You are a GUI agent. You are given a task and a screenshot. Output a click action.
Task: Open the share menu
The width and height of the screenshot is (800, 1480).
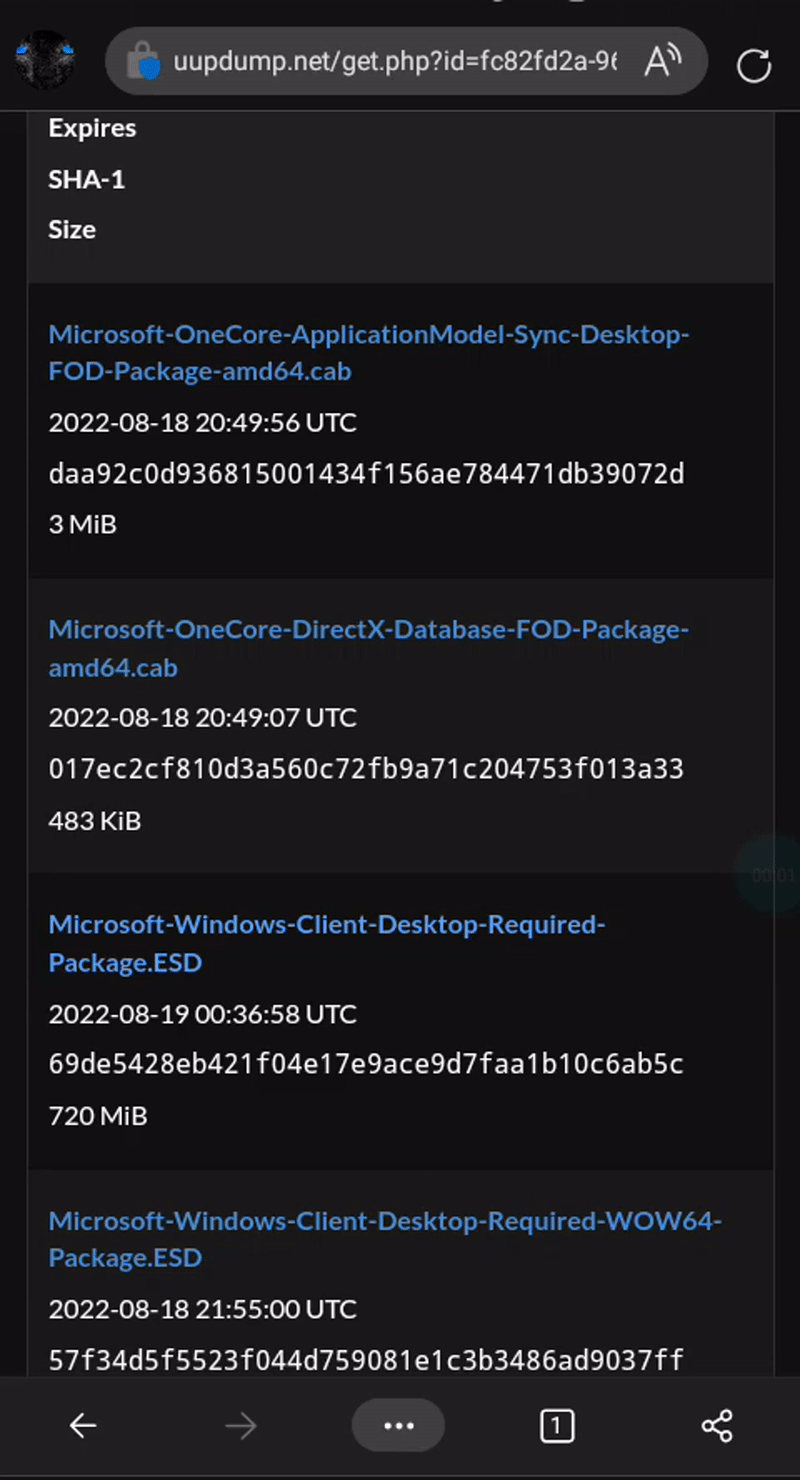tap(716, 1425)
